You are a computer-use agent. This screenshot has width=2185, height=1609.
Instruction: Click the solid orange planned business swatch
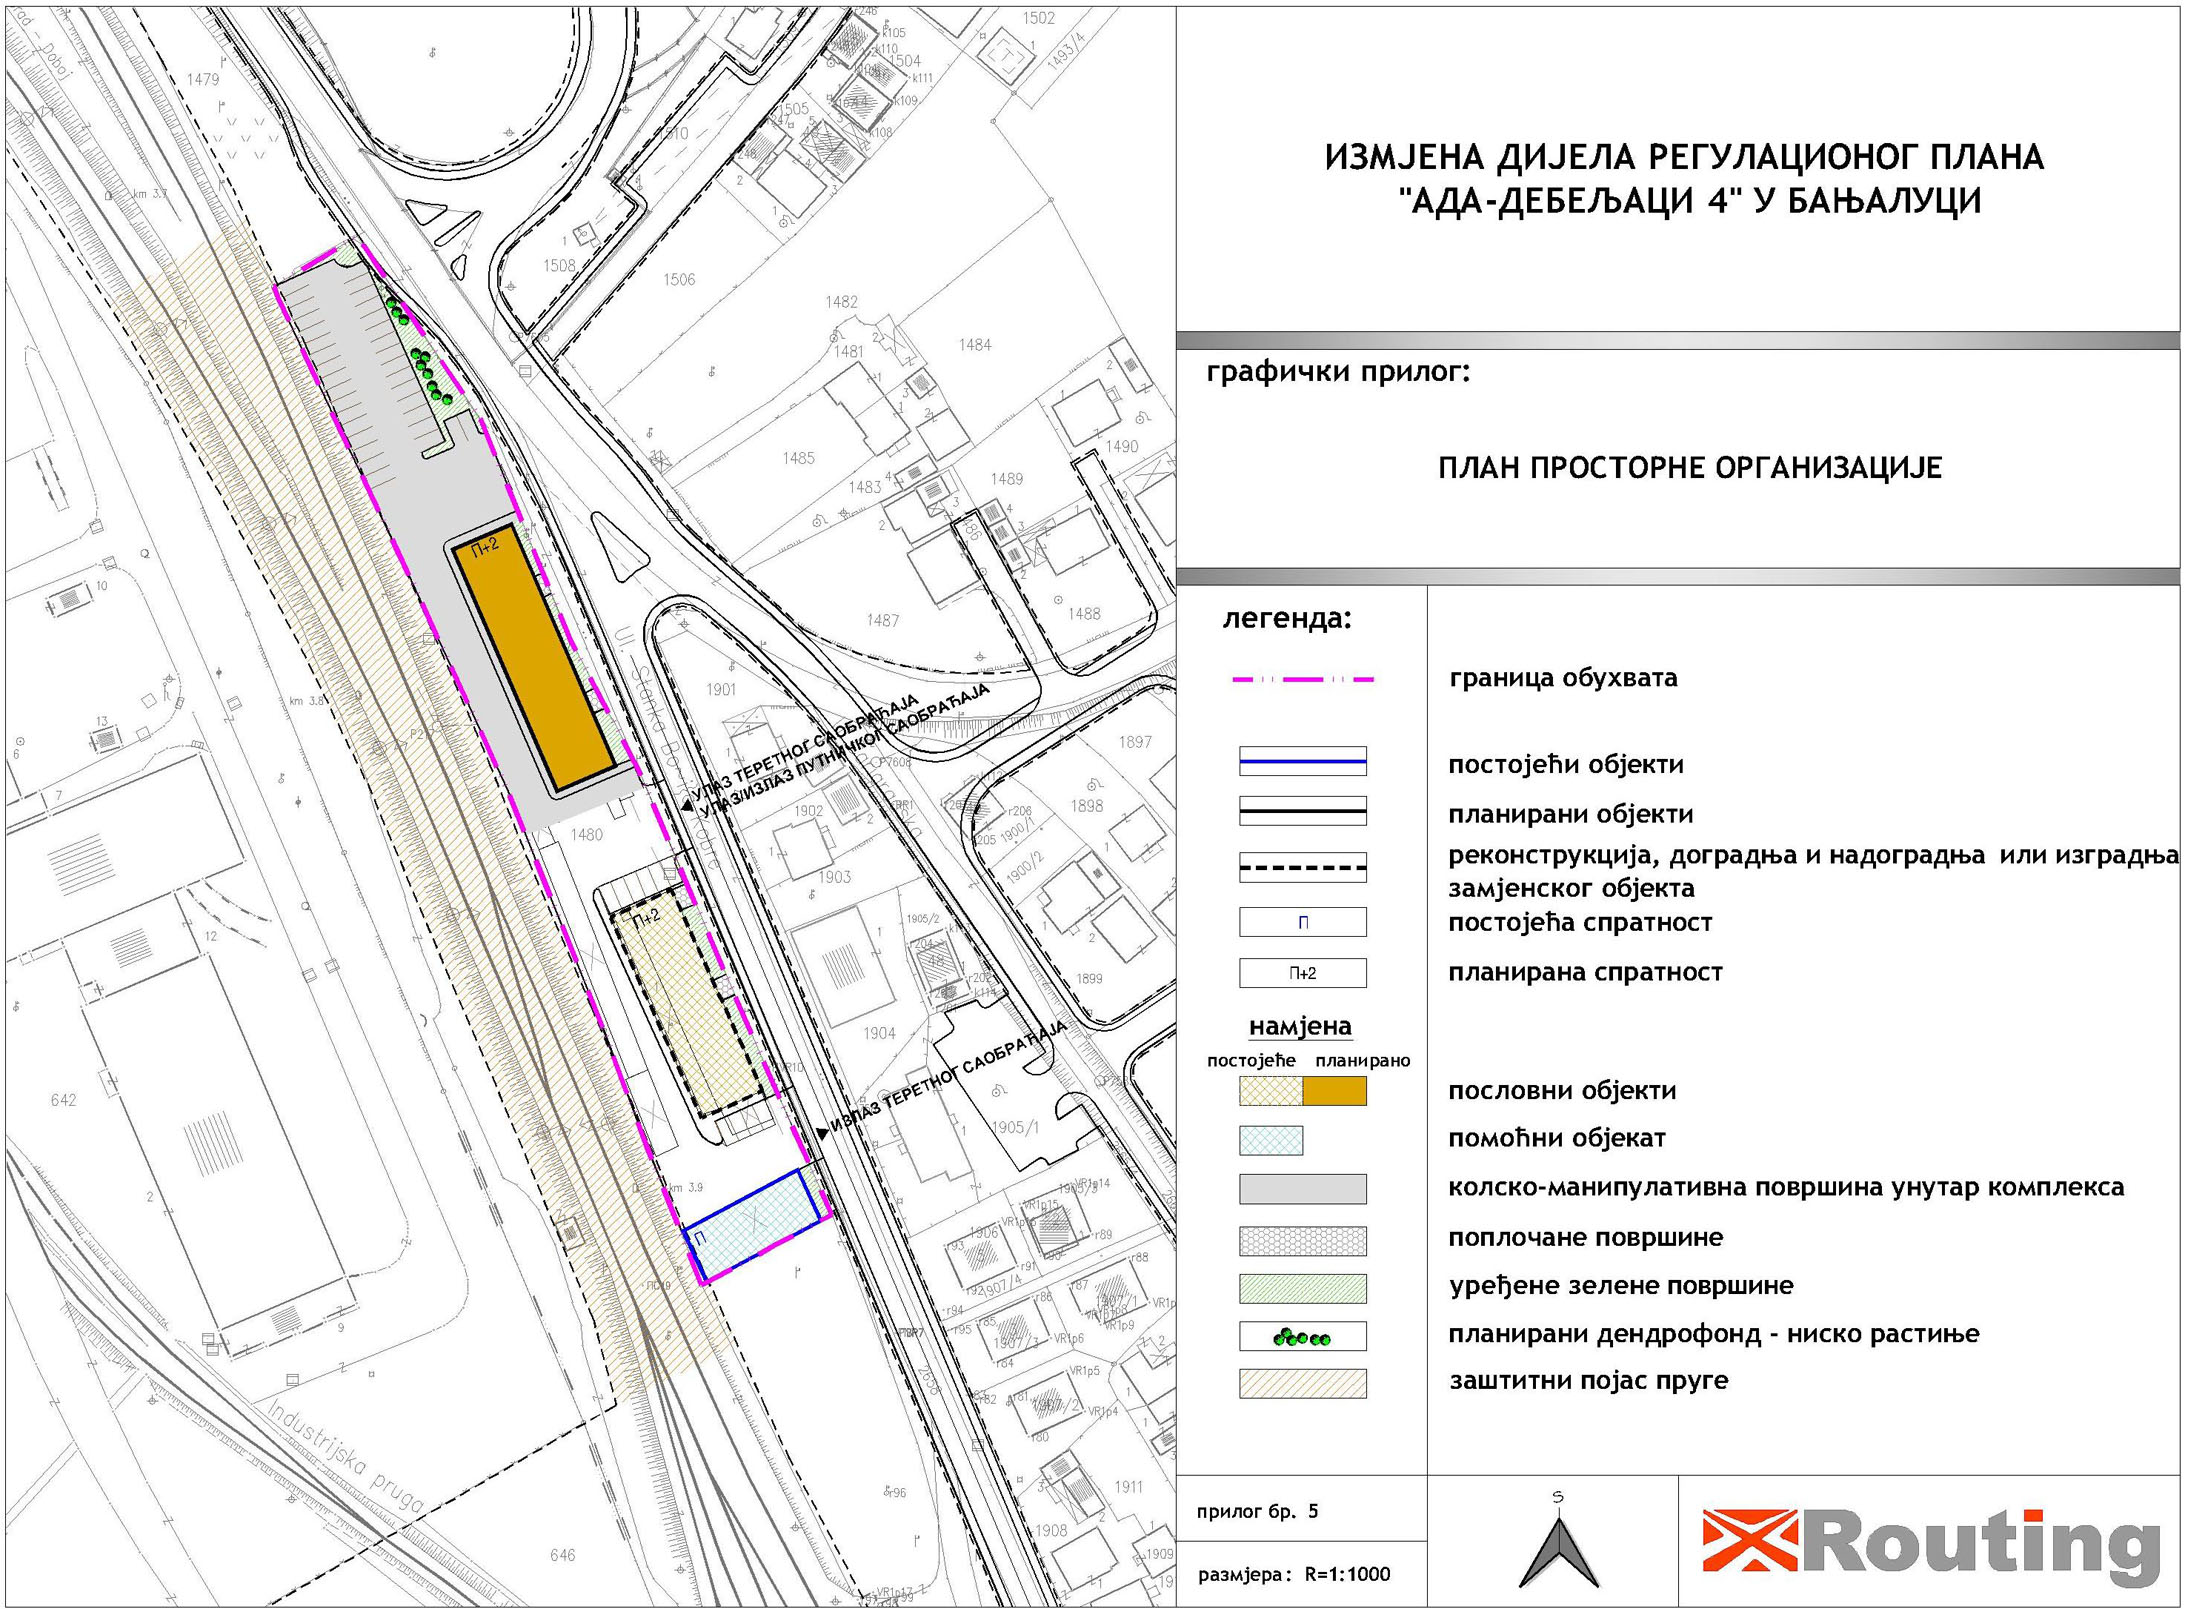coord(1335,1091)
